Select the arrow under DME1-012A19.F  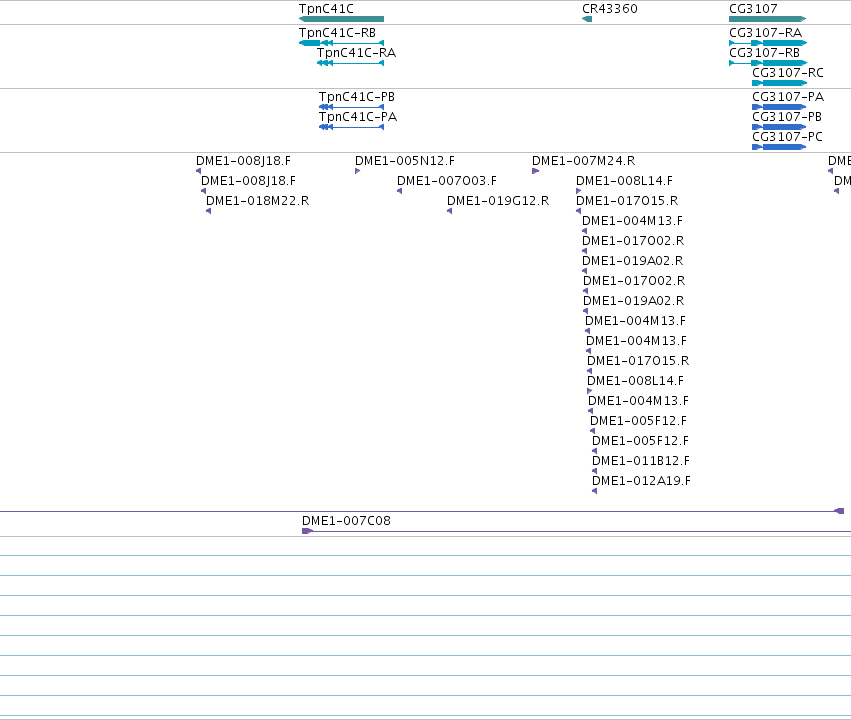594,491
